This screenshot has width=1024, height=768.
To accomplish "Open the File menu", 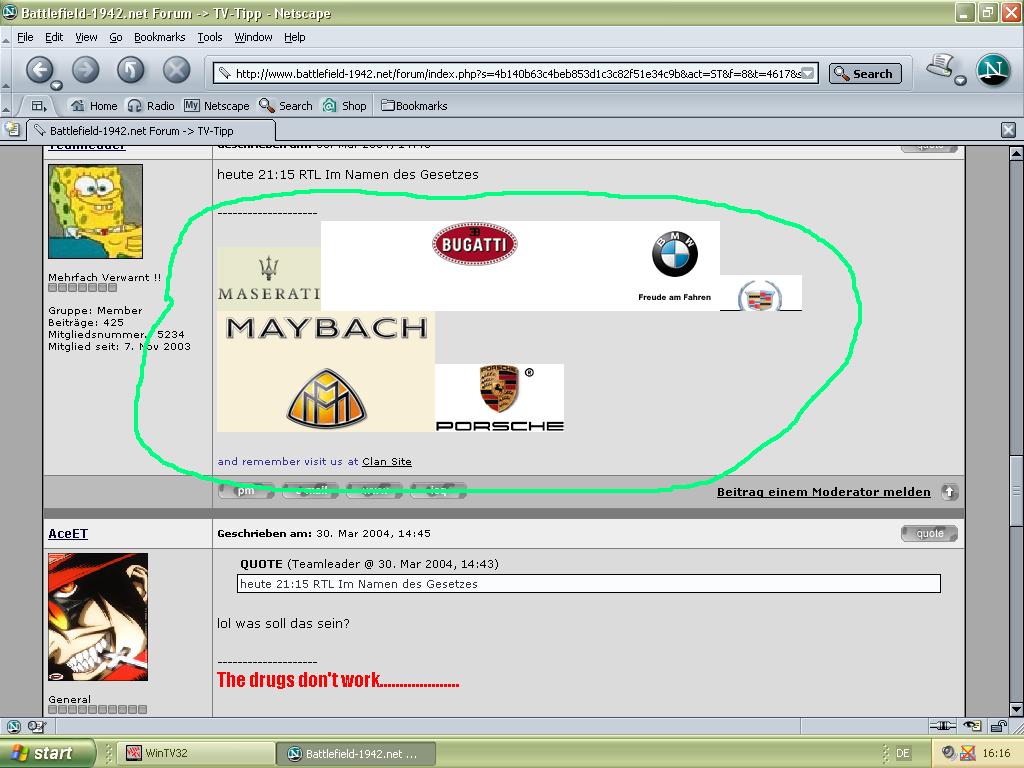I will pyautogui.click(x=25, y=37).
